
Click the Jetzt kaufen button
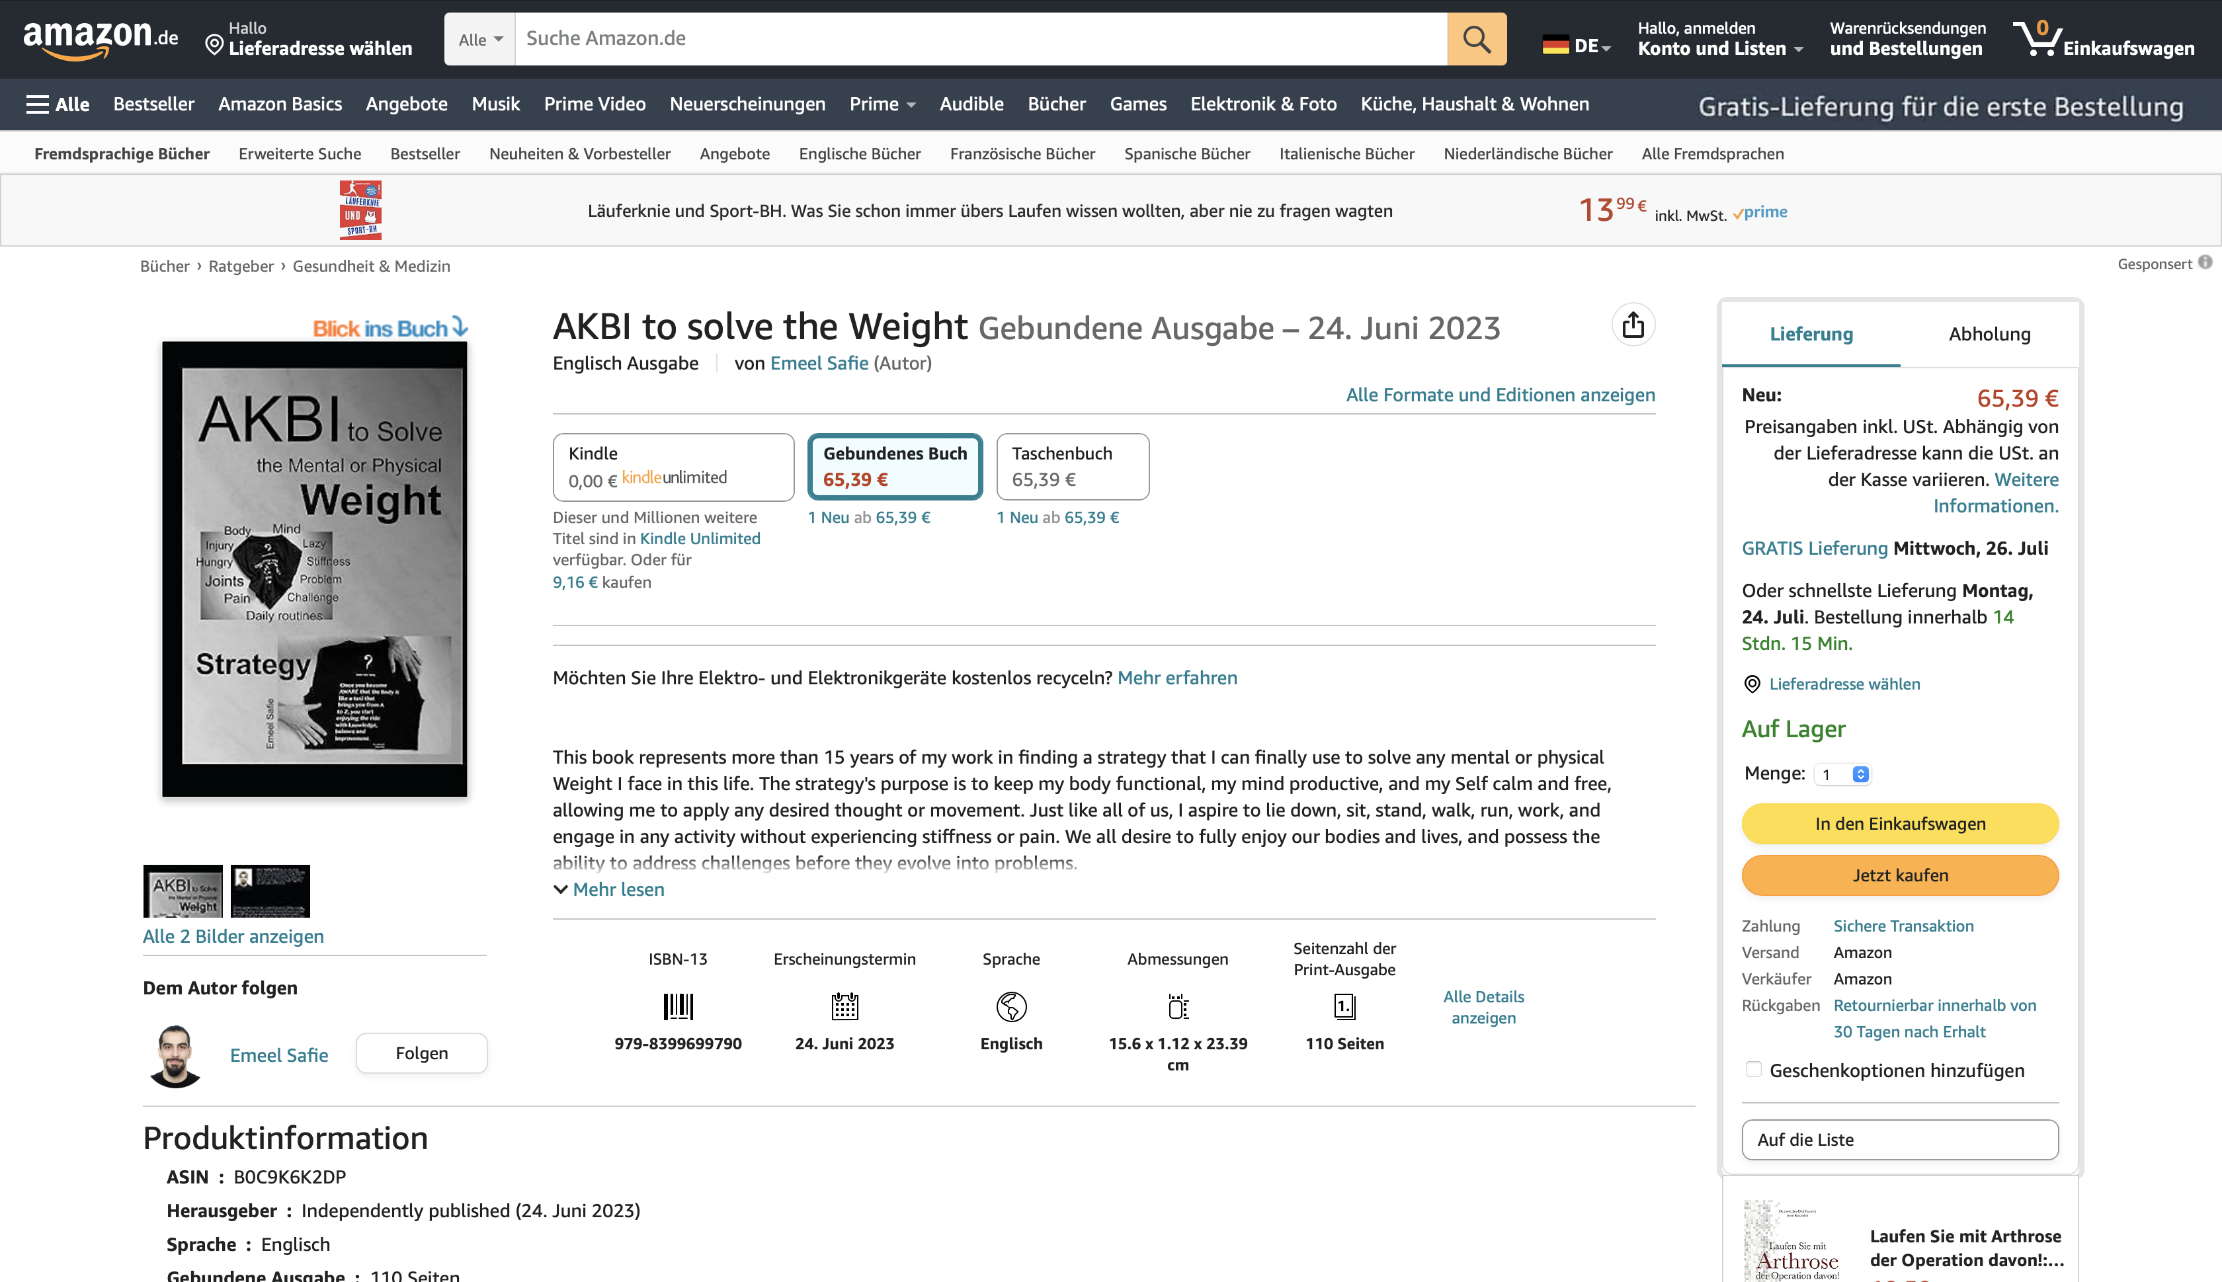pyautogui.click(x=1900, y=875)
